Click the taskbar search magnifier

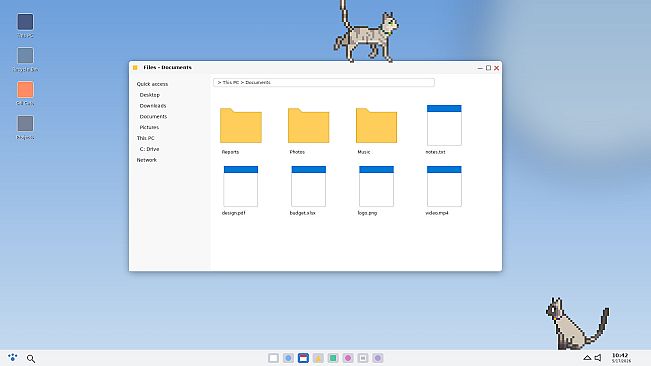pos(31,358)
